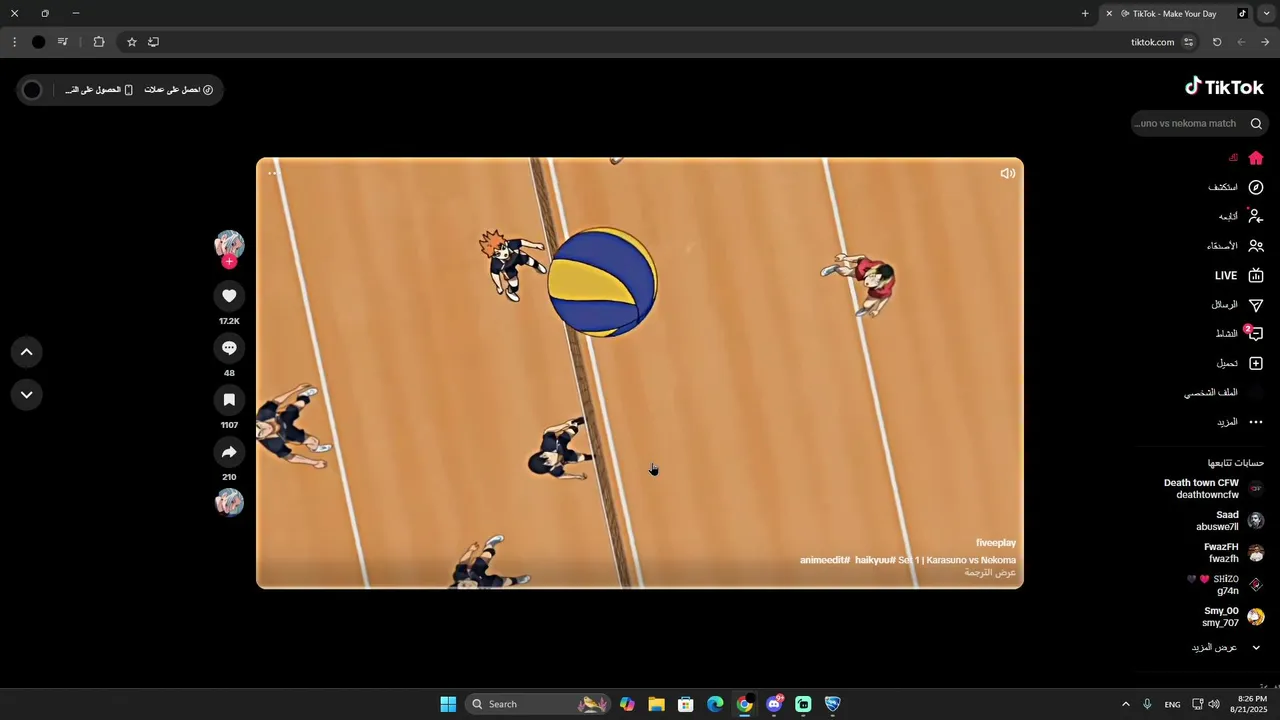Open the Friends icon in the sidebar
The image size is (1280, 720).
point(1256,246)
